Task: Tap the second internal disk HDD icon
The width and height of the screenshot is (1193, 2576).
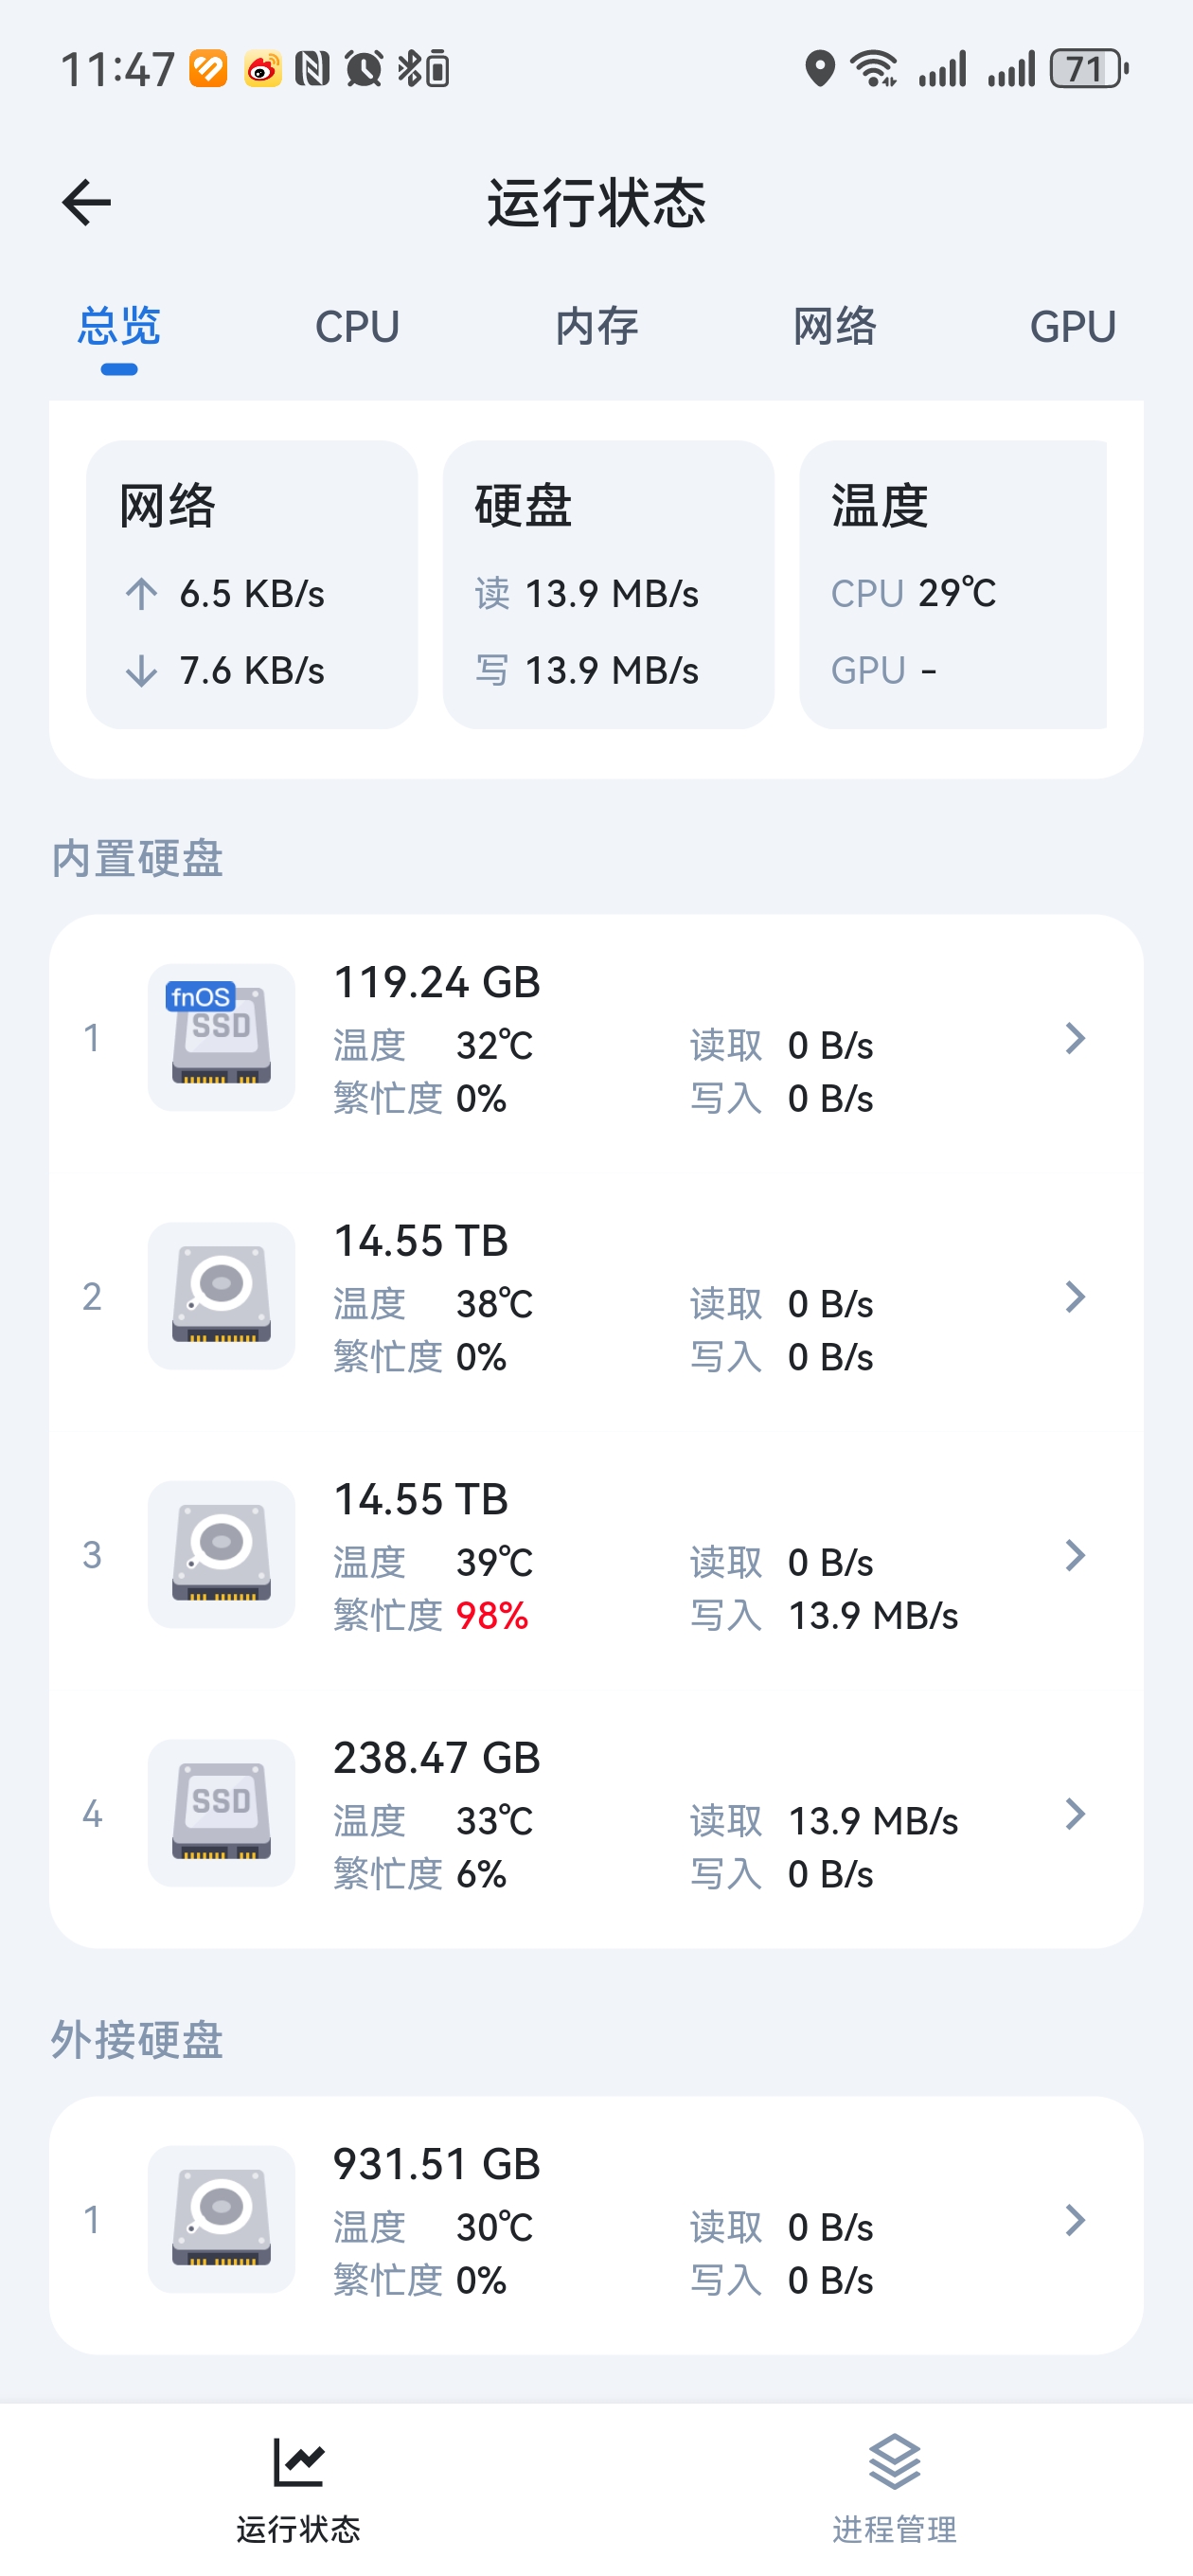Action: 221,1296
